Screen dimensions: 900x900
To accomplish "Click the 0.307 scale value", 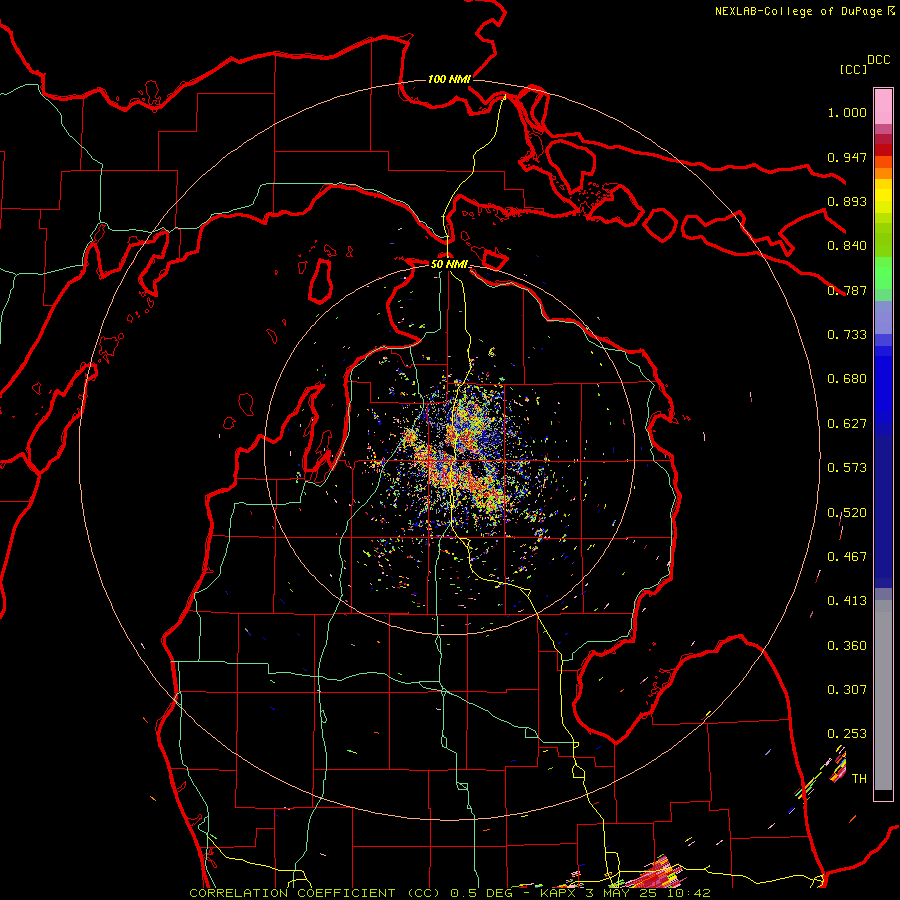I will pos(847,690).
